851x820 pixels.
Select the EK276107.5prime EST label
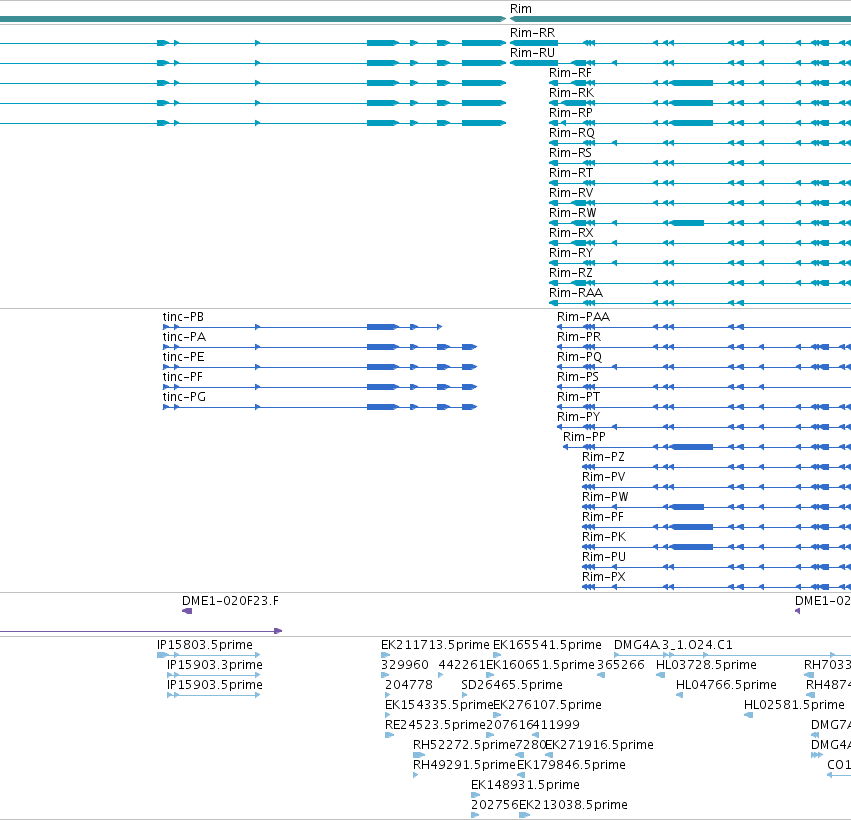click(547, 705)
